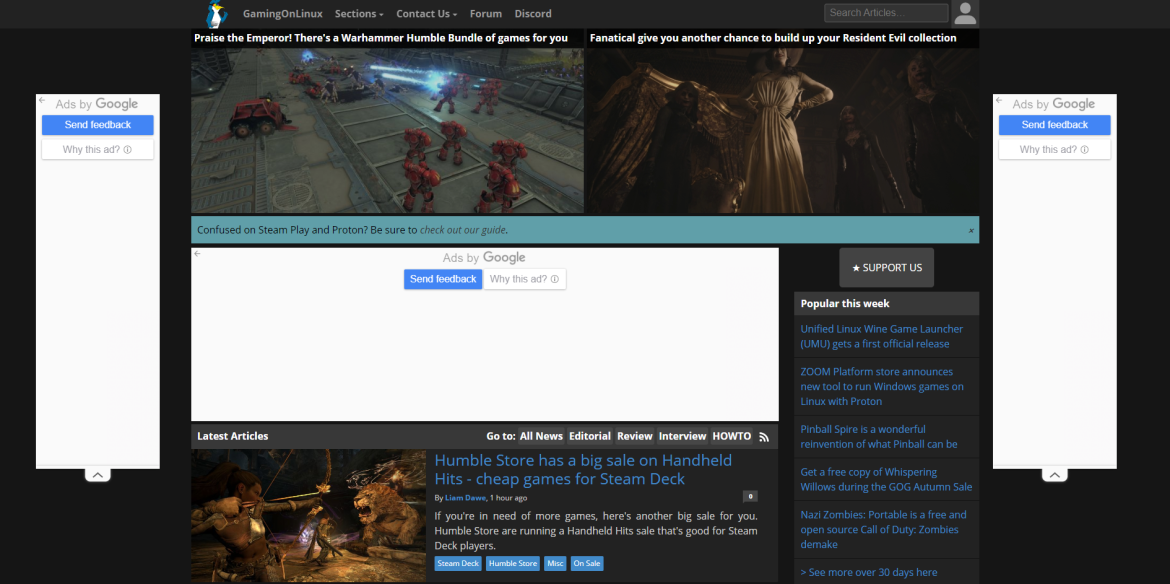Open the Fanatical Resident Evil headline
The height and width of the screenshot is (584, 1170).
(x=773, y=38)
